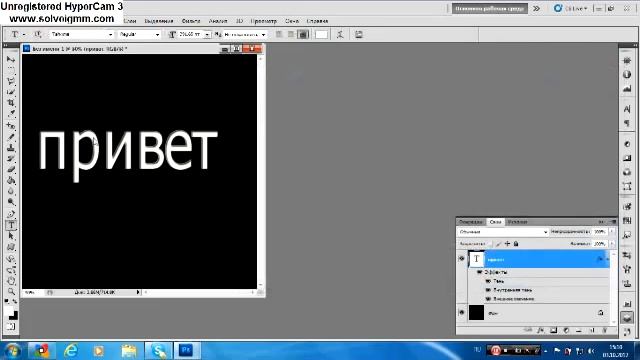The image size is (640, 360).
Task: Toggle the Тень effect visibility
Action: [488, 281]
